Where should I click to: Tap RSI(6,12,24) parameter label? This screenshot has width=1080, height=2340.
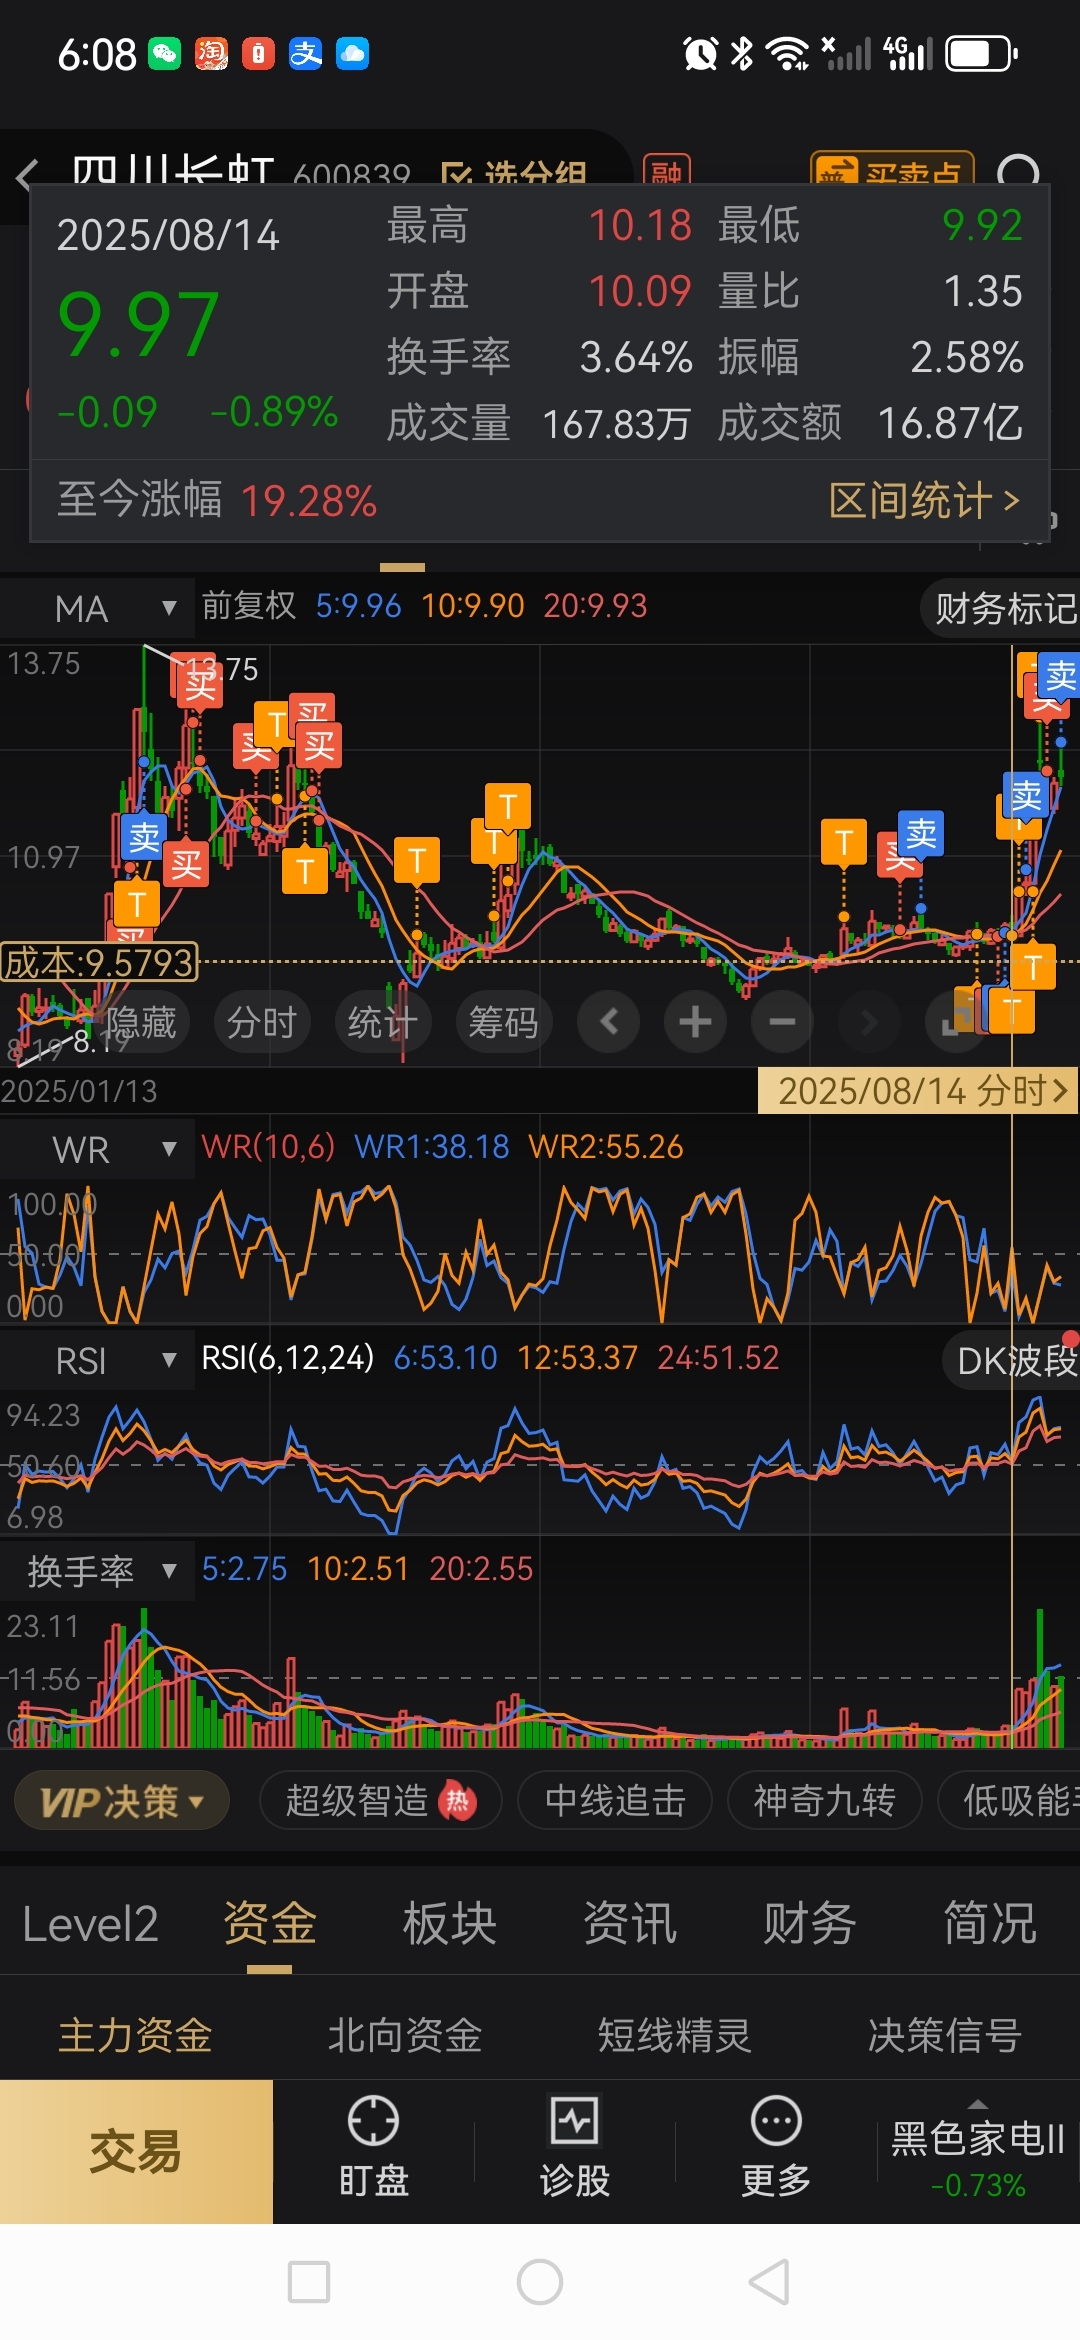coord(288,1358)
